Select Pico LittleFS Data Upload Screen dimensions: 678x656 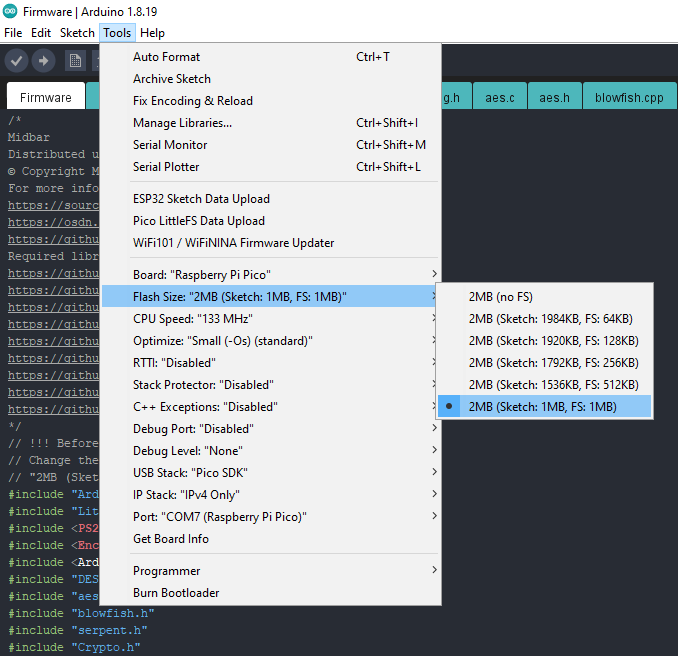(271, 221)
